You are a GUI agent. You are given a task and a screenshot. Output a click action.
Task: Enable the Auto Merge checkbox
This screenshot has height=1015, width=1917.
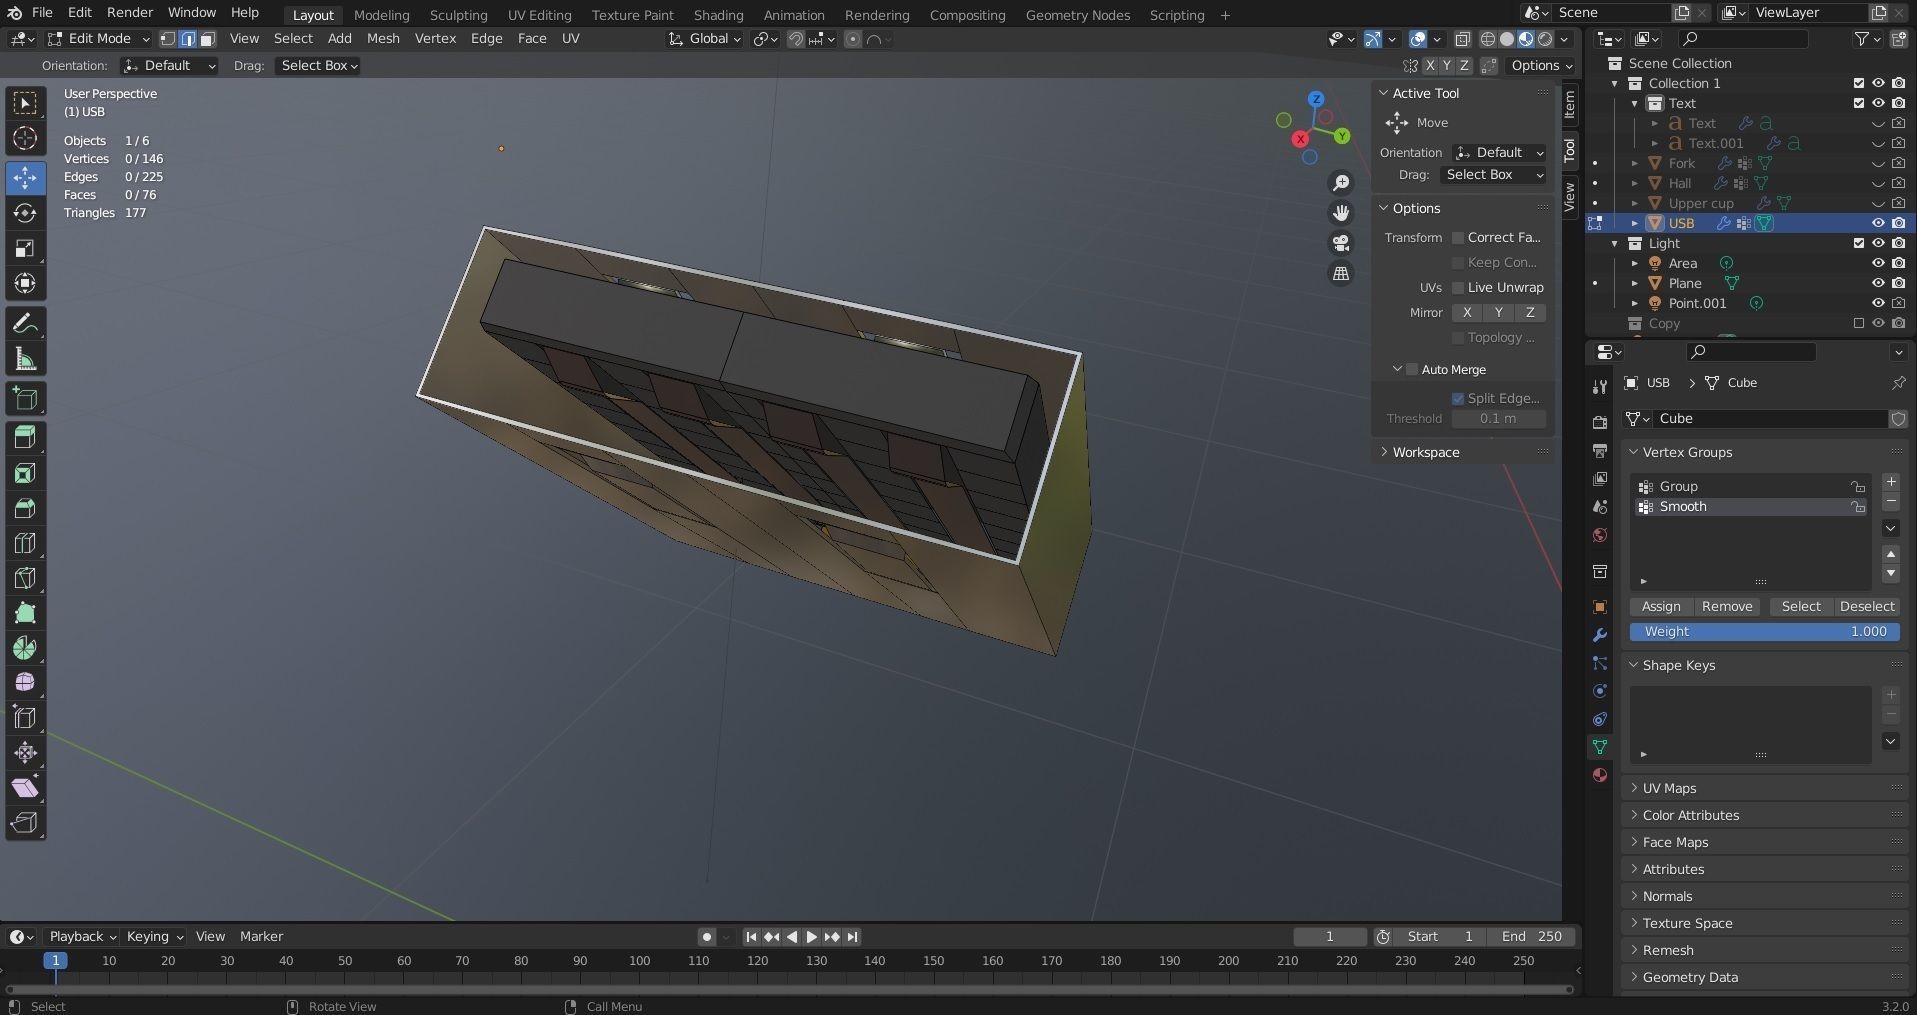[x=1412, y=370]
